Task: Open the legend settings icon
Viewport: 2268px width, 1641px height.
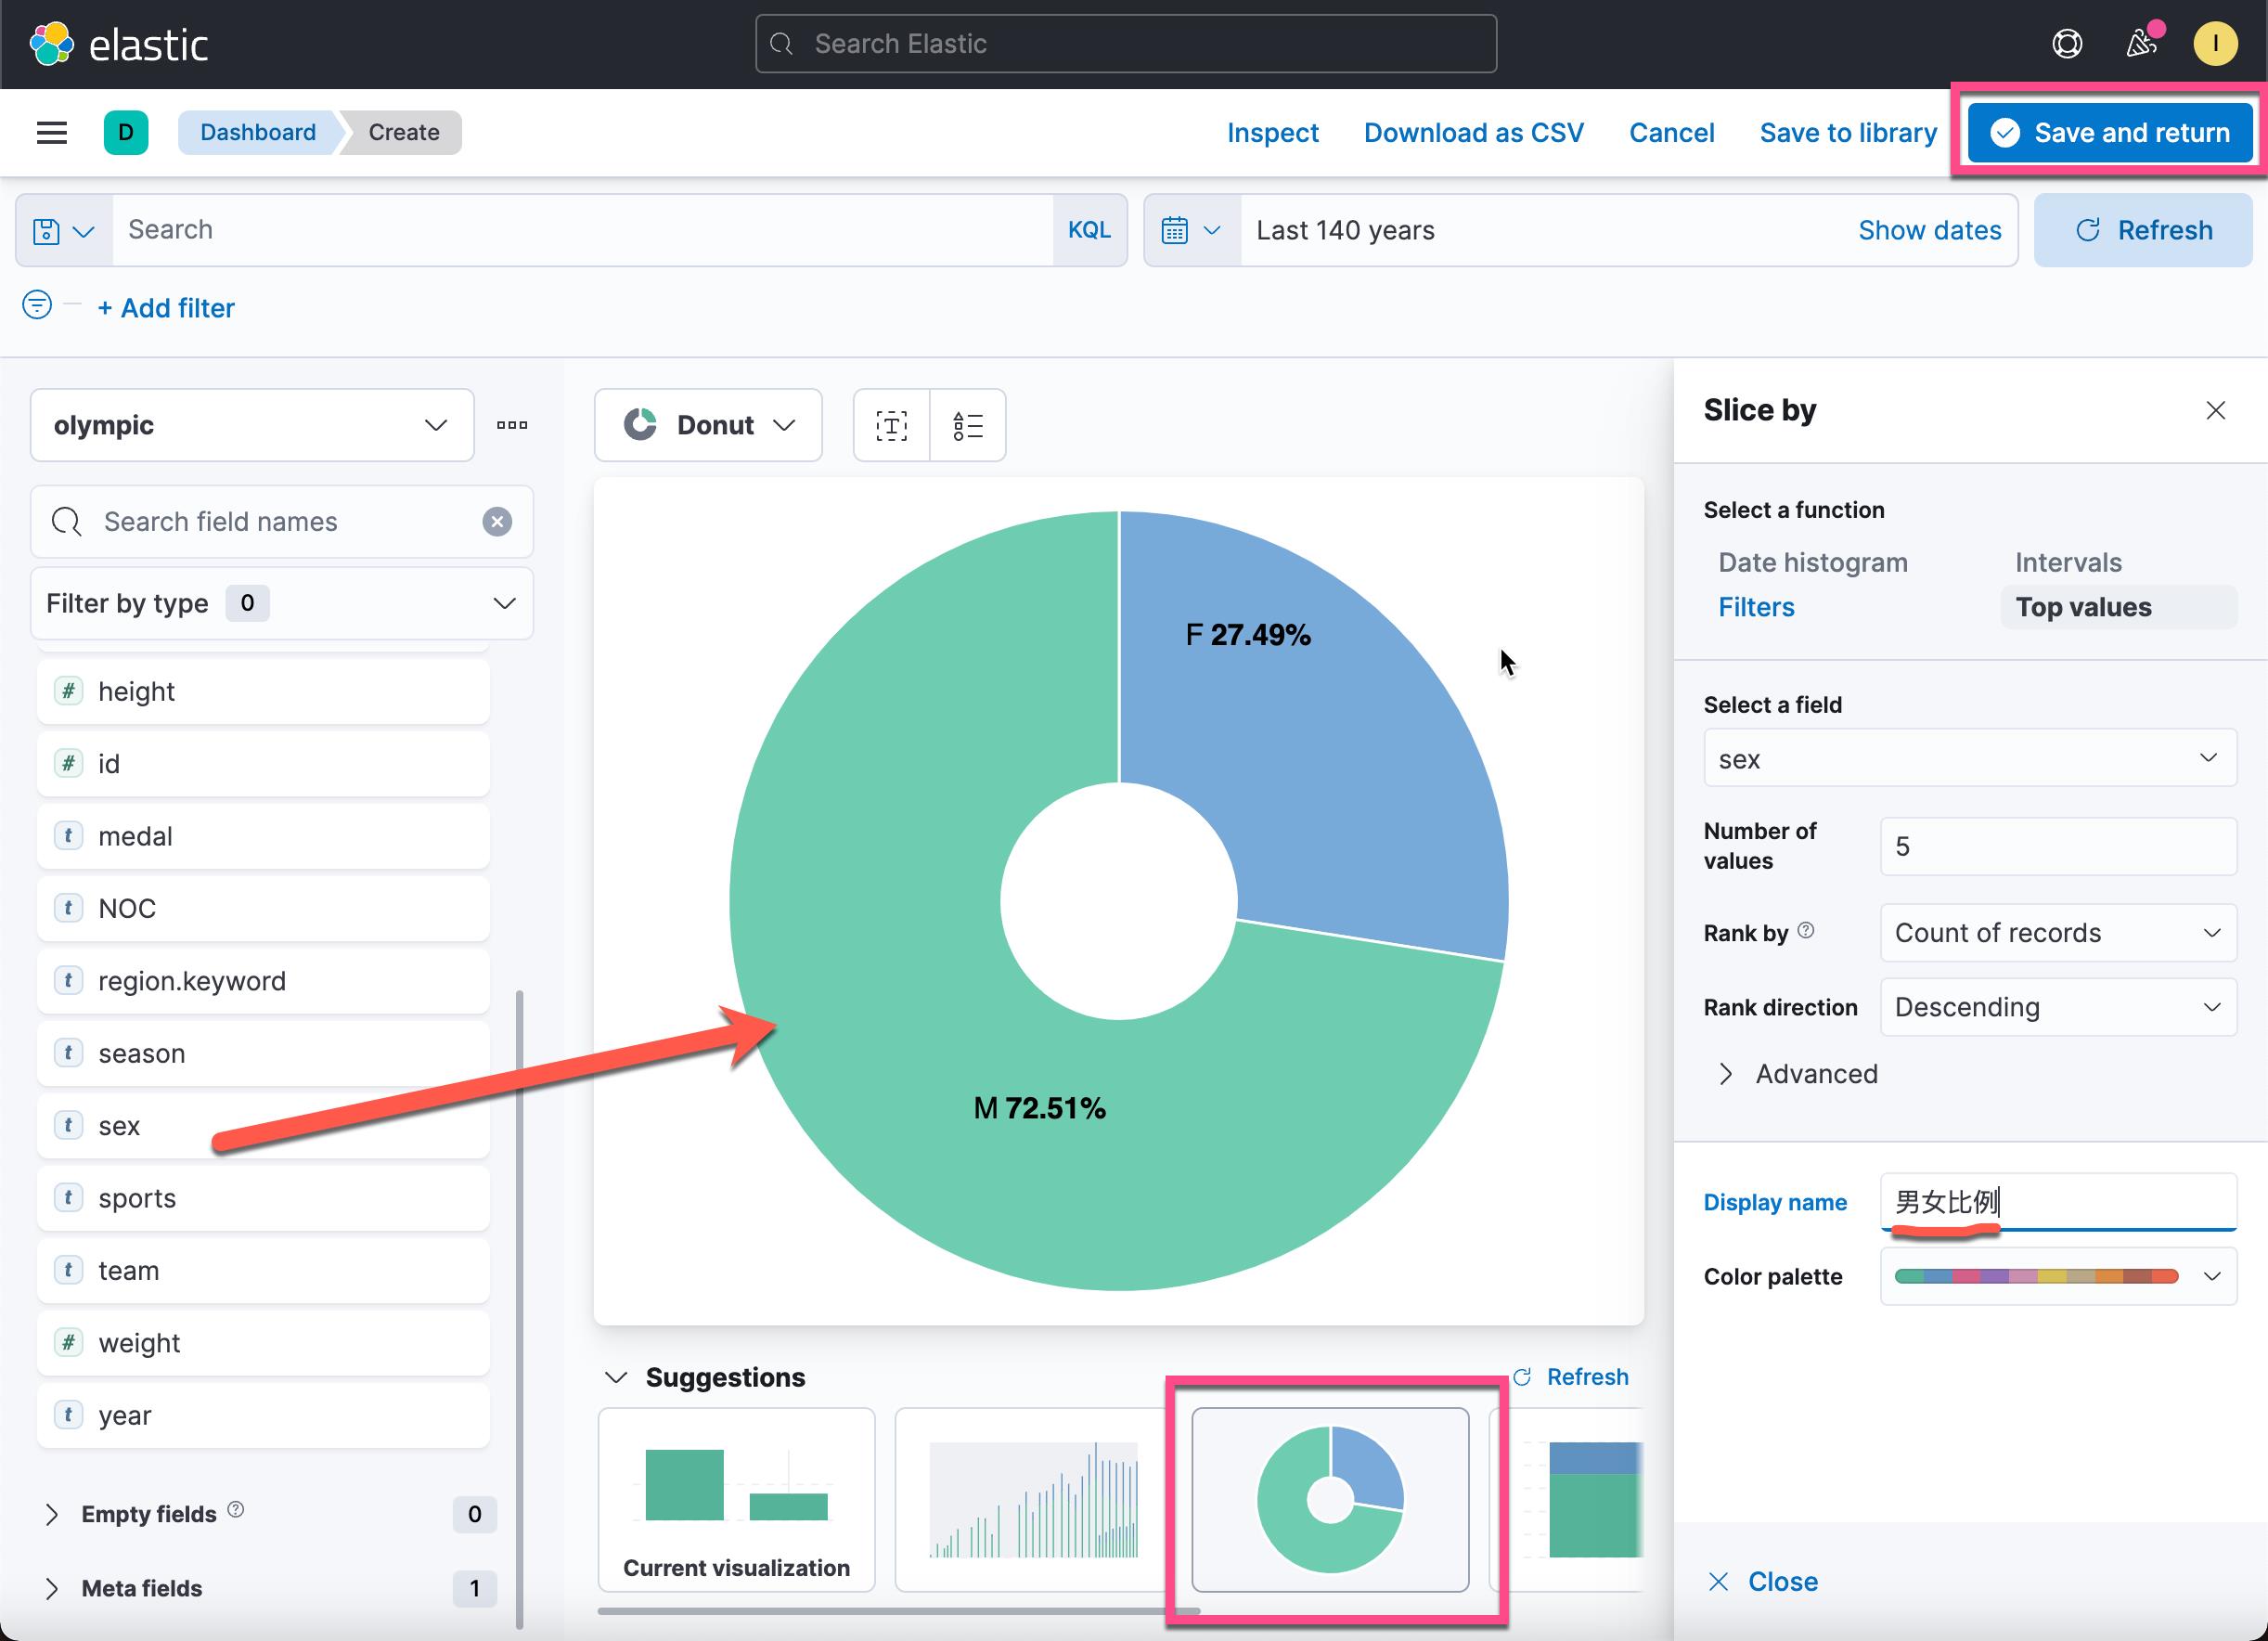Action: coord(968,426)
